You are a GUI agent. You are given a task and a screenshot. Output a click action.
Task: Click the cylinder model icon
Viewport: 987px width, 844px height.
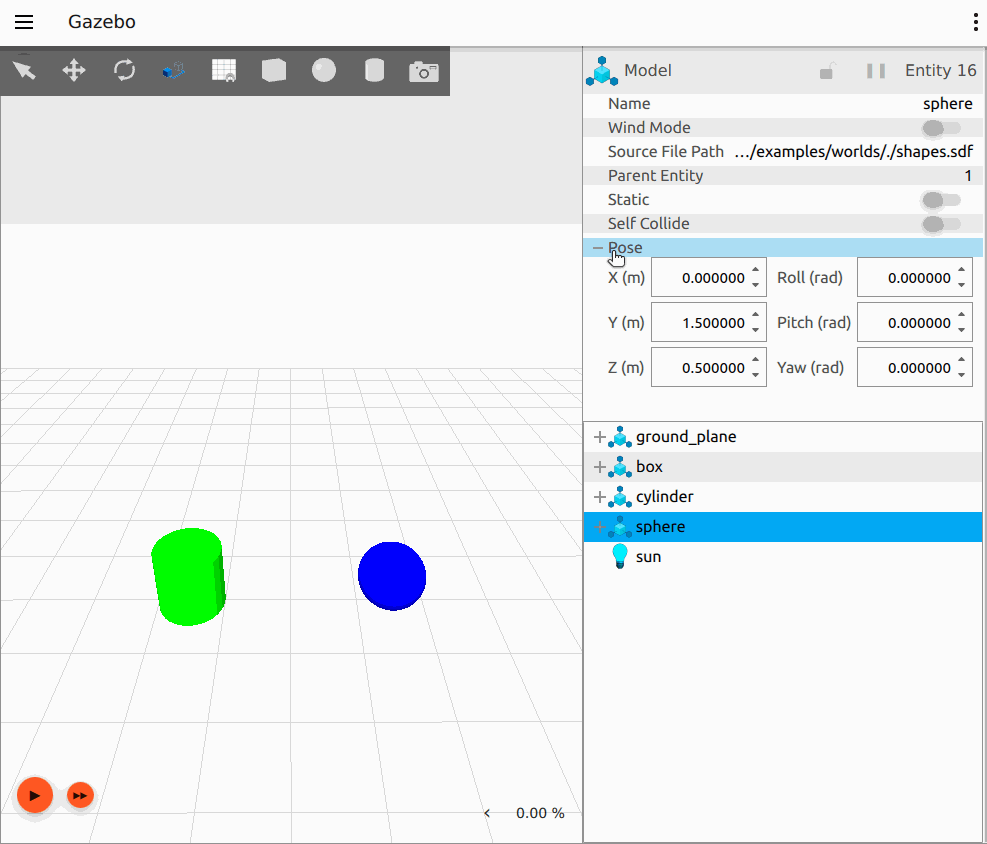[x=620, y=497]
